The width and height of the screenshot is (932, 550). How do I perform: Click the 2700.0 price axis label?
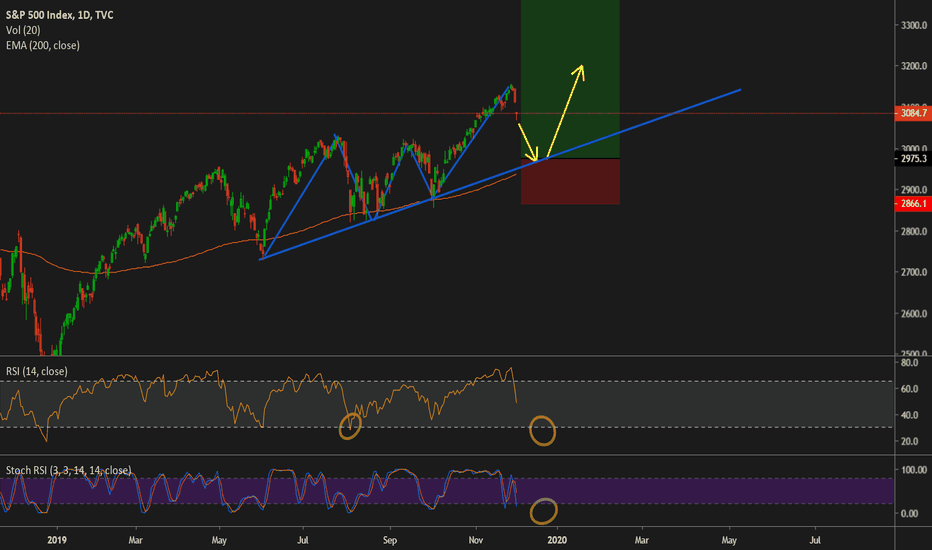pos(914,272)
